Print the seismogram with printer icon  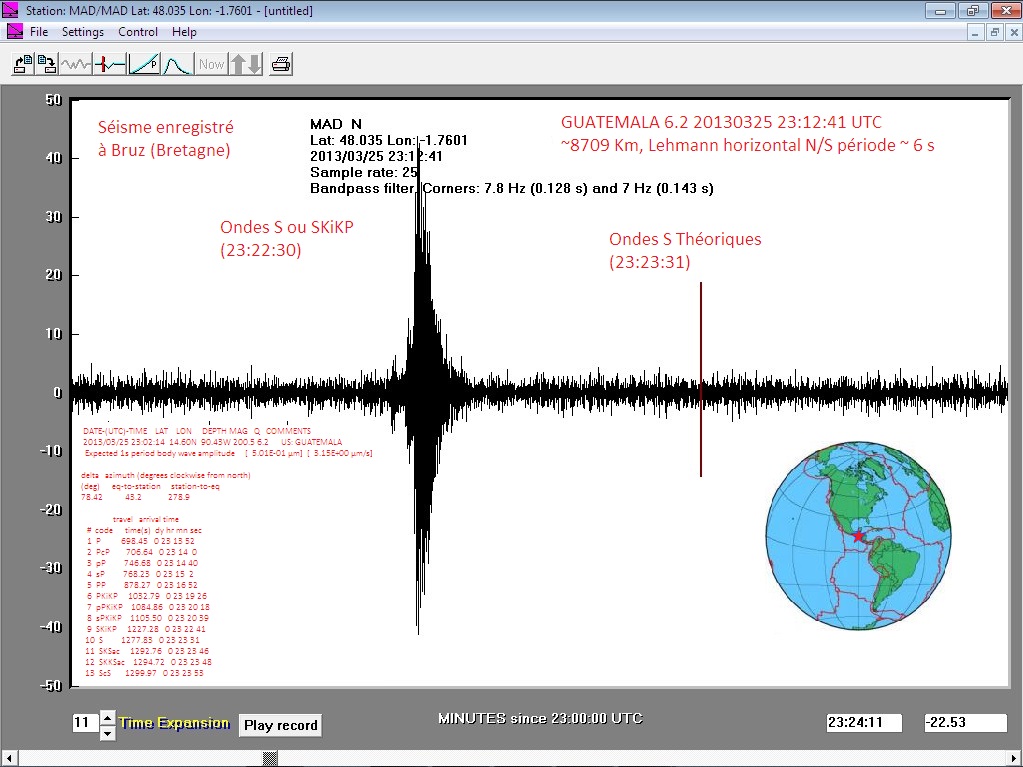point(281,64)
